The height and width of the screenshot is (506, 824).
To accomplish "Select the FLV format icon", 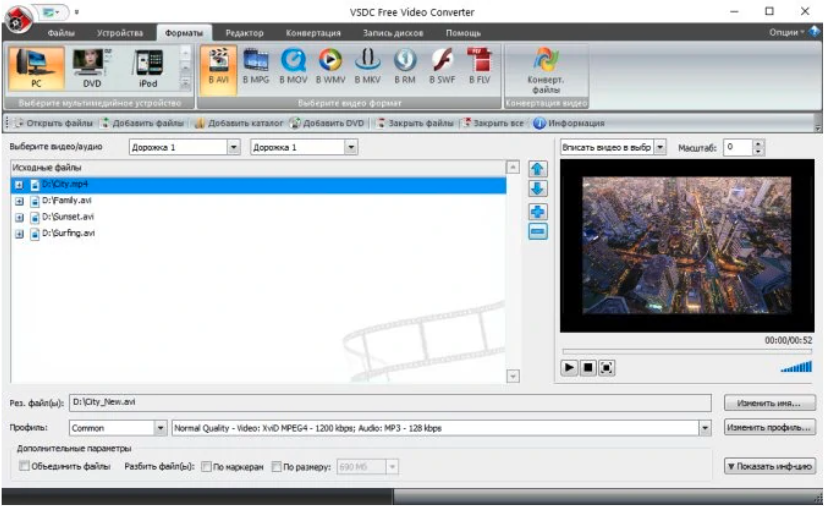I will [479, 65].
